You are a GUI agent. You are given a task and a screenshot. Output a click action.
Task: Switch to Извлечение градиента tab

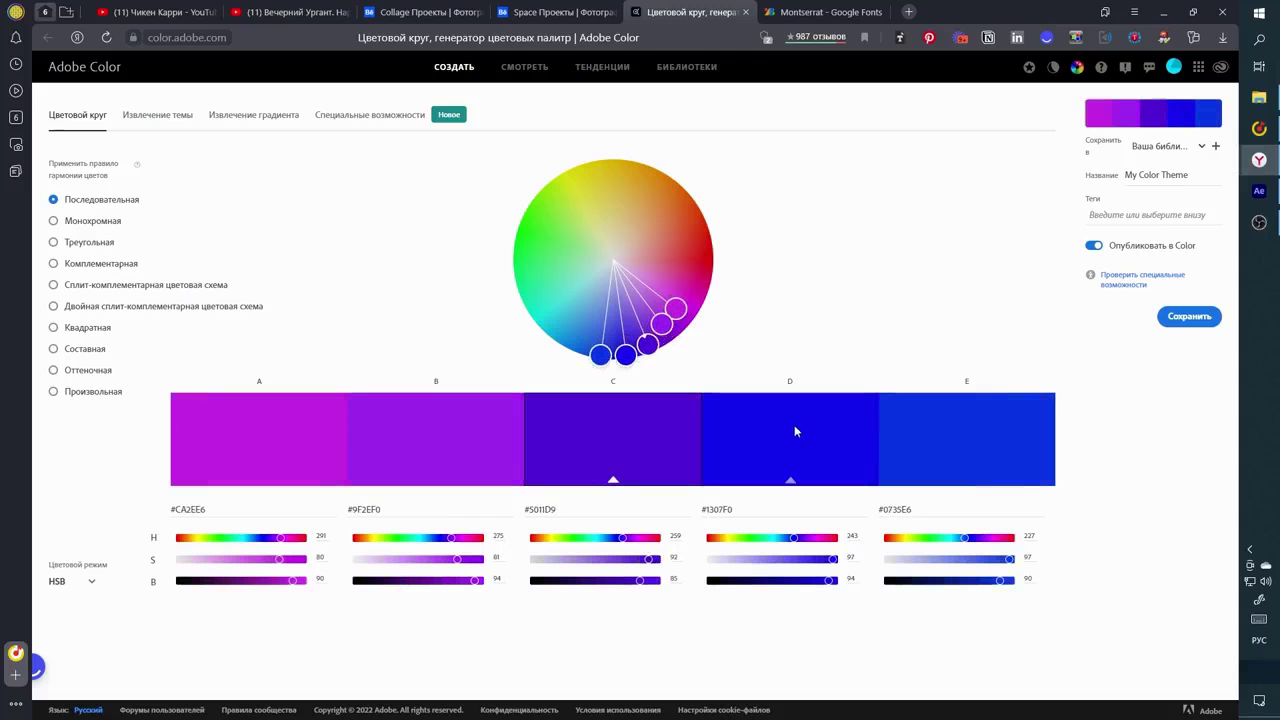pyautogui.click(x=254, y=115)
